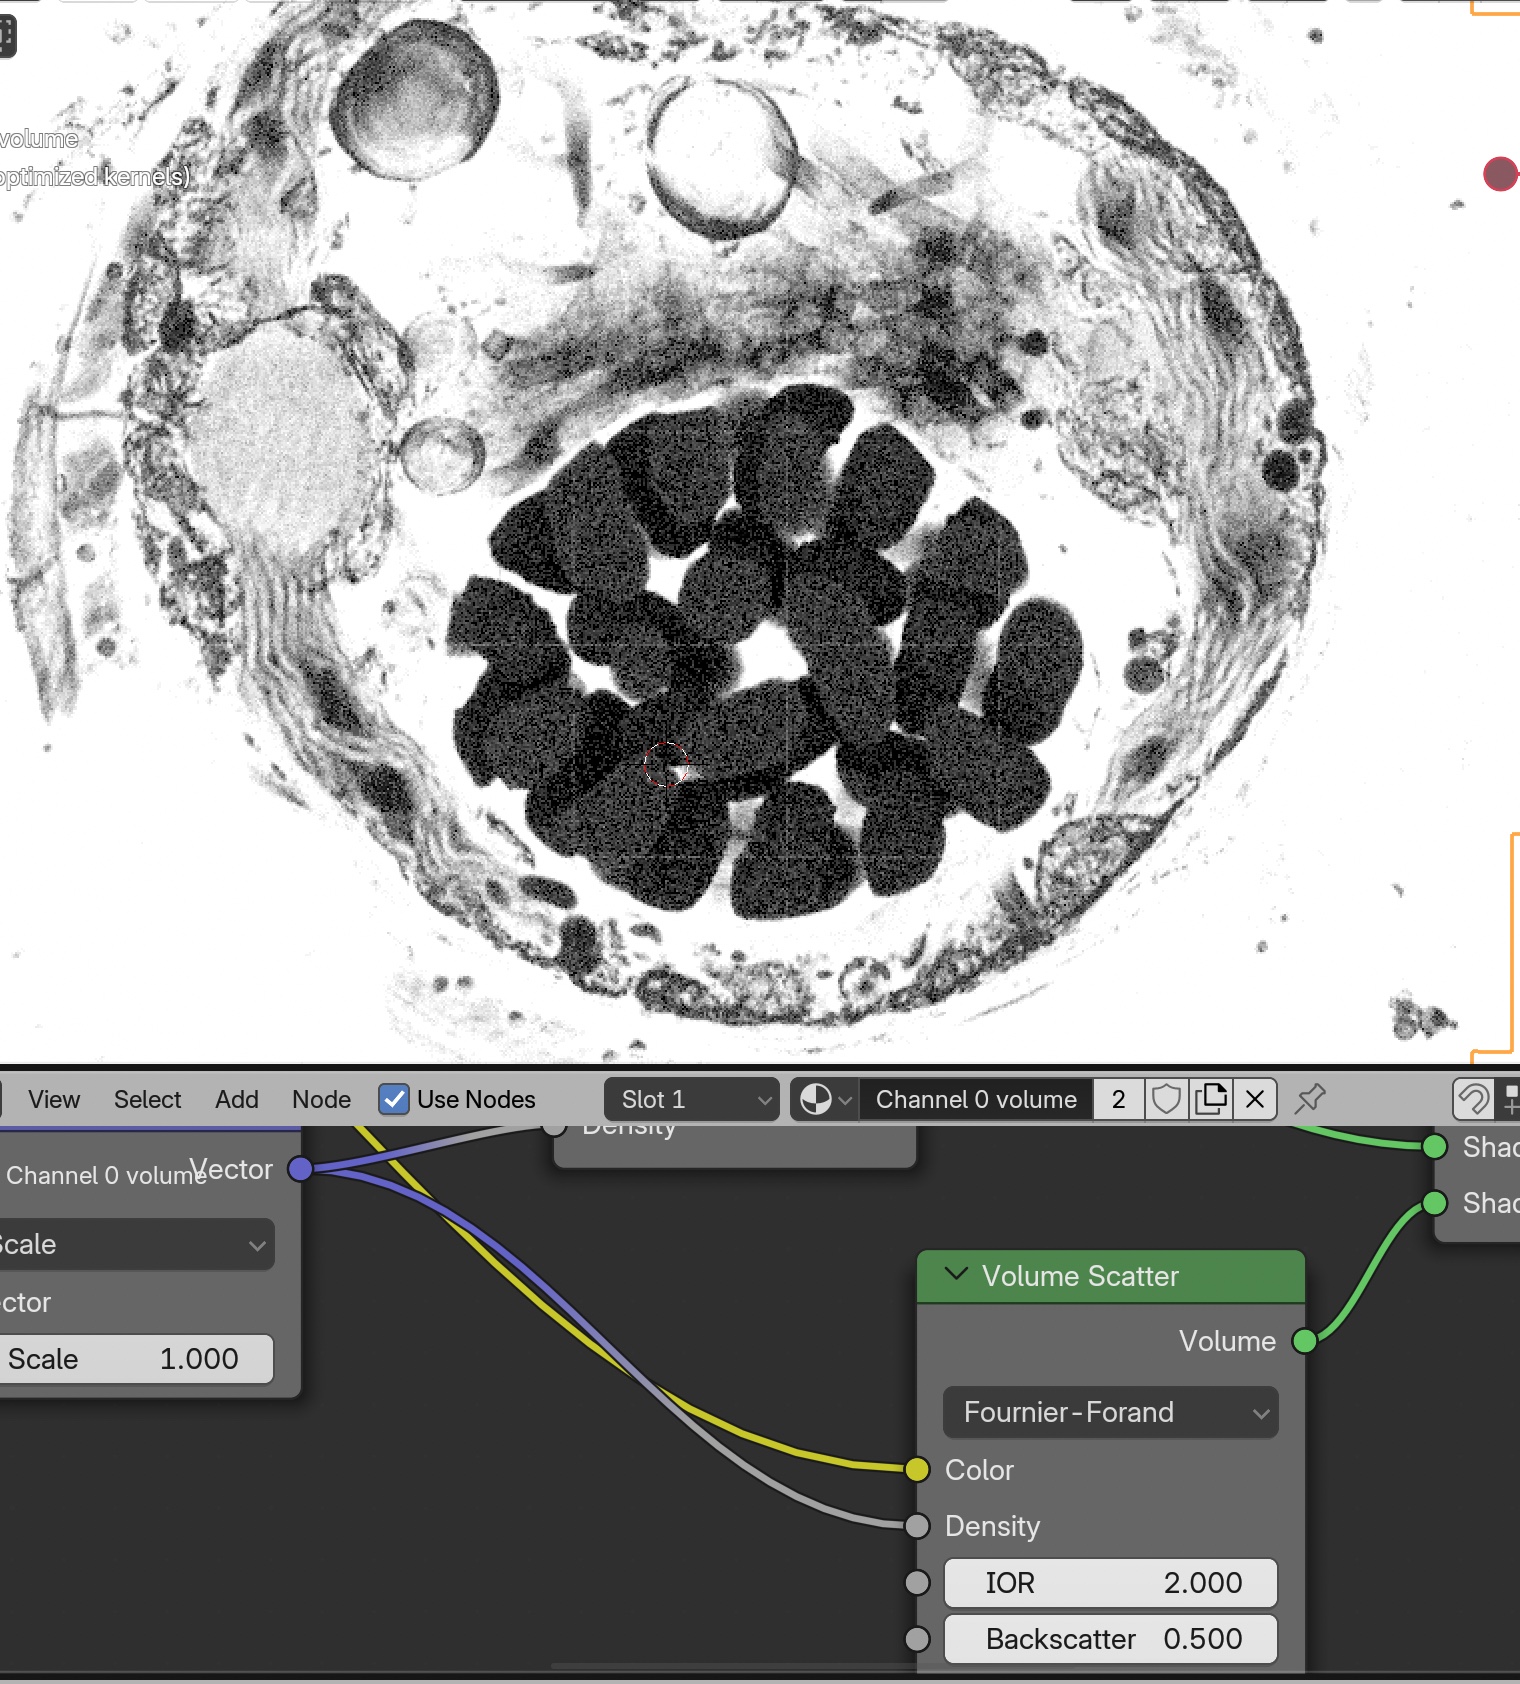Toggle fake user shield icon
The image size is (1520, 1684).
point(1166,1100)
